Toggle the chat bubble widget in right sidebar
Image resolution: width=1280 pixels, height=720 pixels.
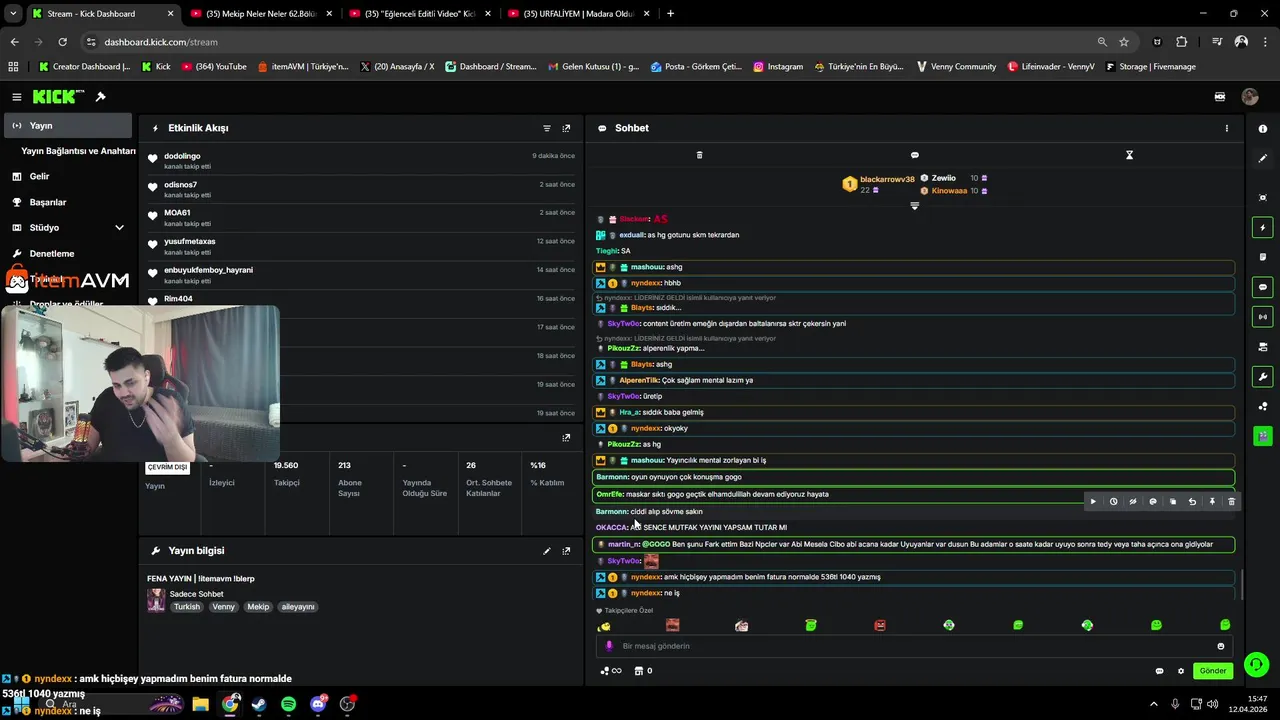coord(1263,287)
